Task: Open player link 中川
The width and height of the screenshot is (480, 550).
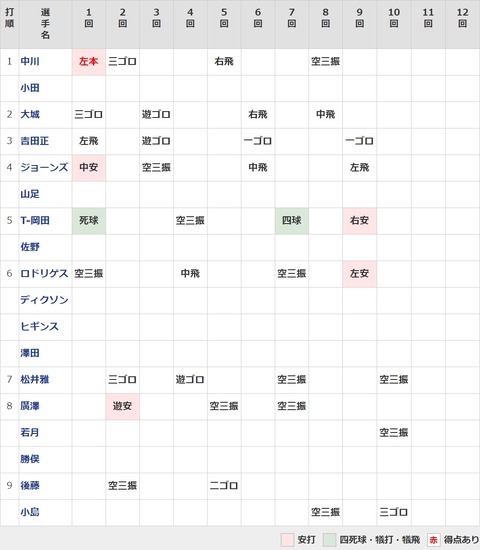Action: (30, 61)
